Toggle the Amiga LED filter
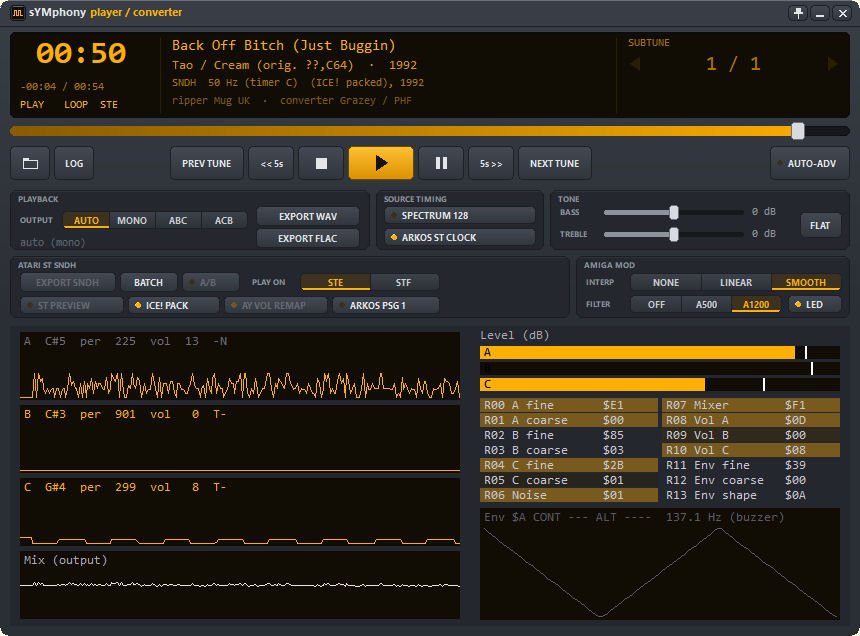This screenshot has height=636, width=860. [814, 304]
